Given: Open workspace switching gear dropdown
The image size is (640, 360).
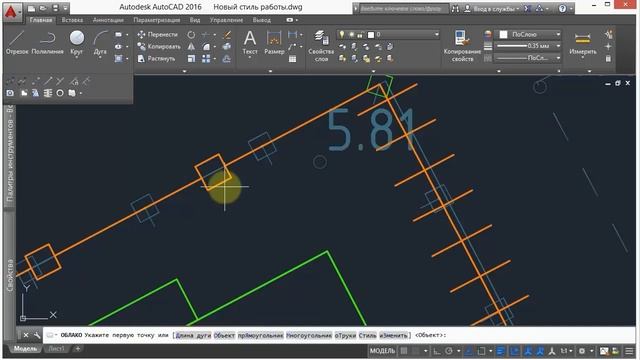Looking at the screenshot, I should coord(591,351).
